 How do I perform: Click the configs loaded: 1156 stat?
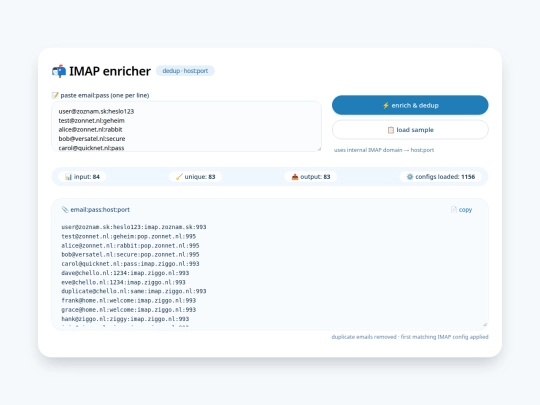[441, 177]
